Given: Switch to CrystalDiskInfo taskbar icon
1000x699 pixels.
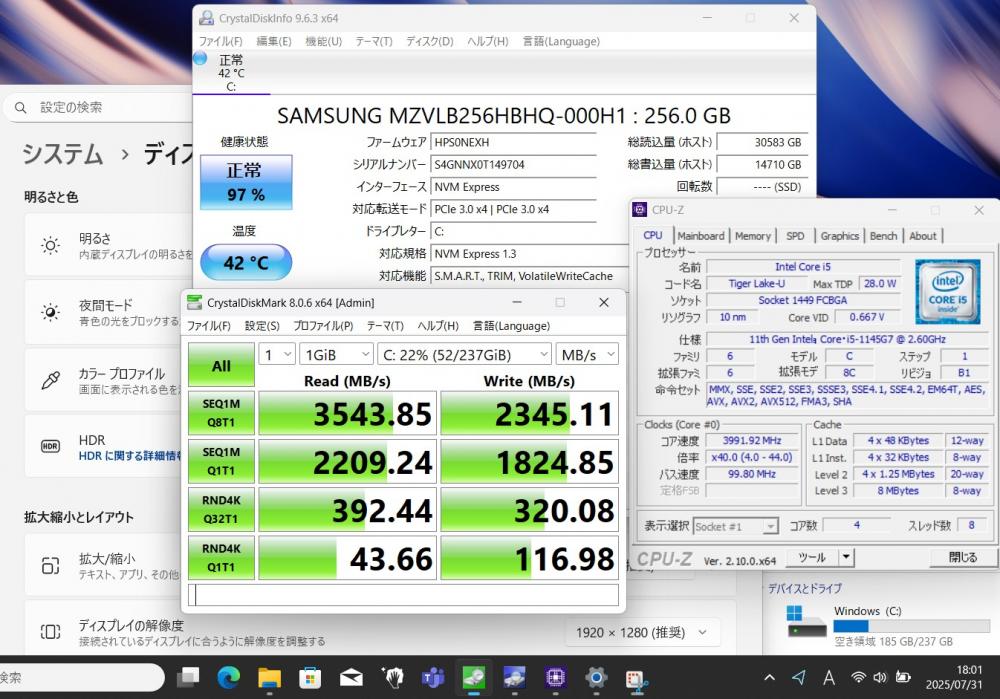Looking at the screenshot, I should click(x=514, y=677).
